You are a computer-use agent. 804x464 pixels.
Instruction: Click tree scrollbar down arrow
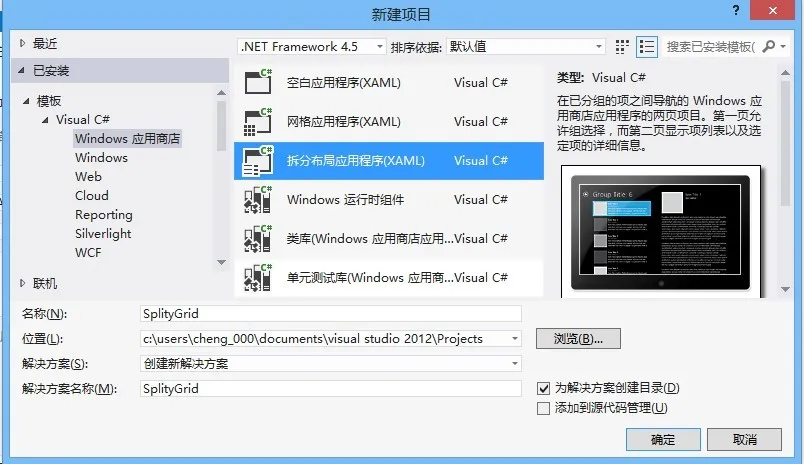222,262
